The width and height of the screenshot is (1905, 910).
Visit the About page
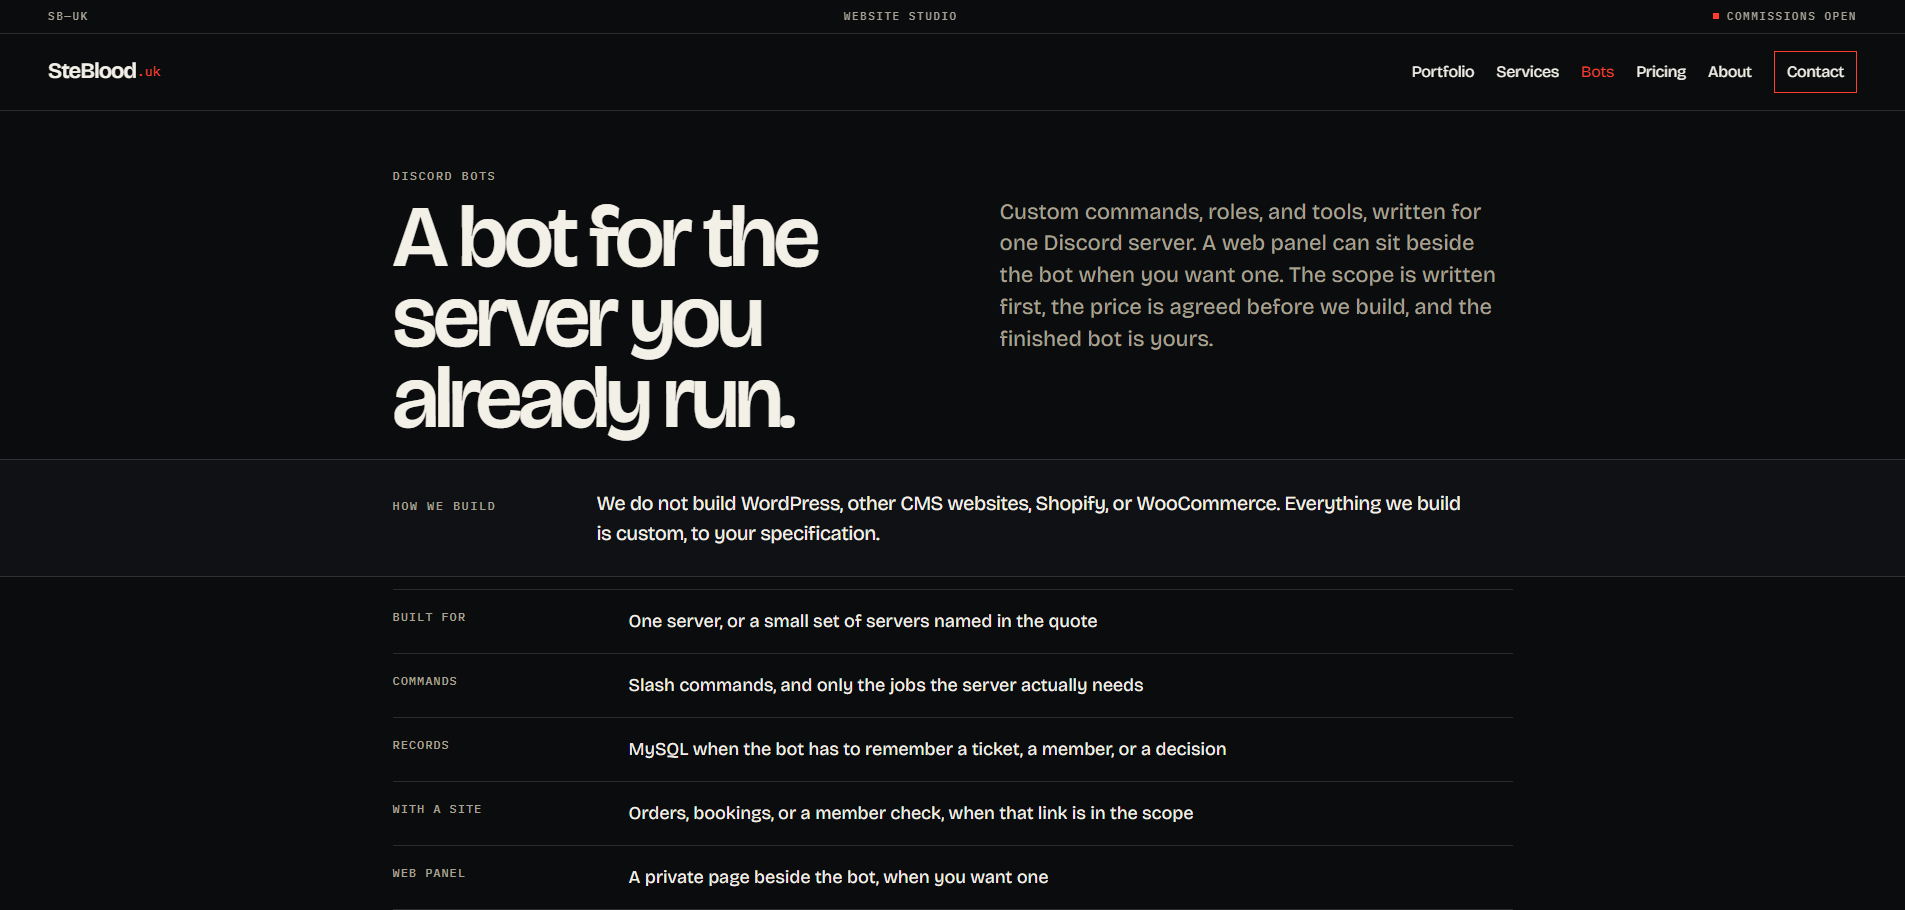click(x=1729, y=72)
